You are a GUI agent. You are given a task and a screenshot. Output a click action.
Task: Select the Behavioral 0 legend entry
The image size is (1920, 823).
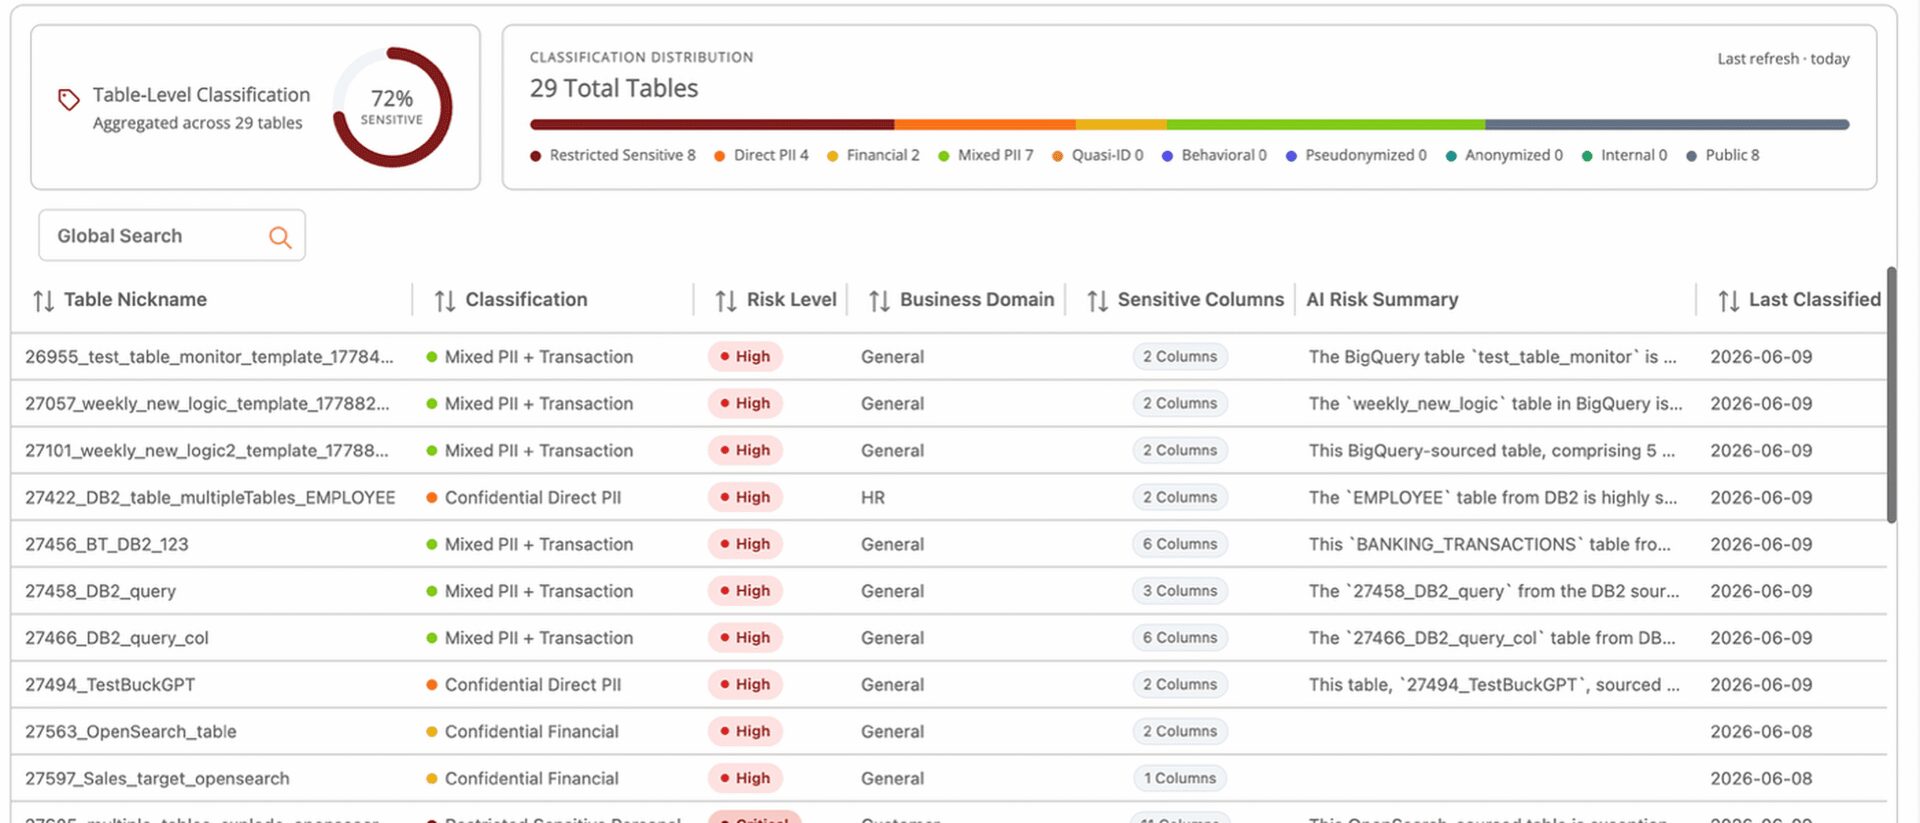coord(1214,155)
